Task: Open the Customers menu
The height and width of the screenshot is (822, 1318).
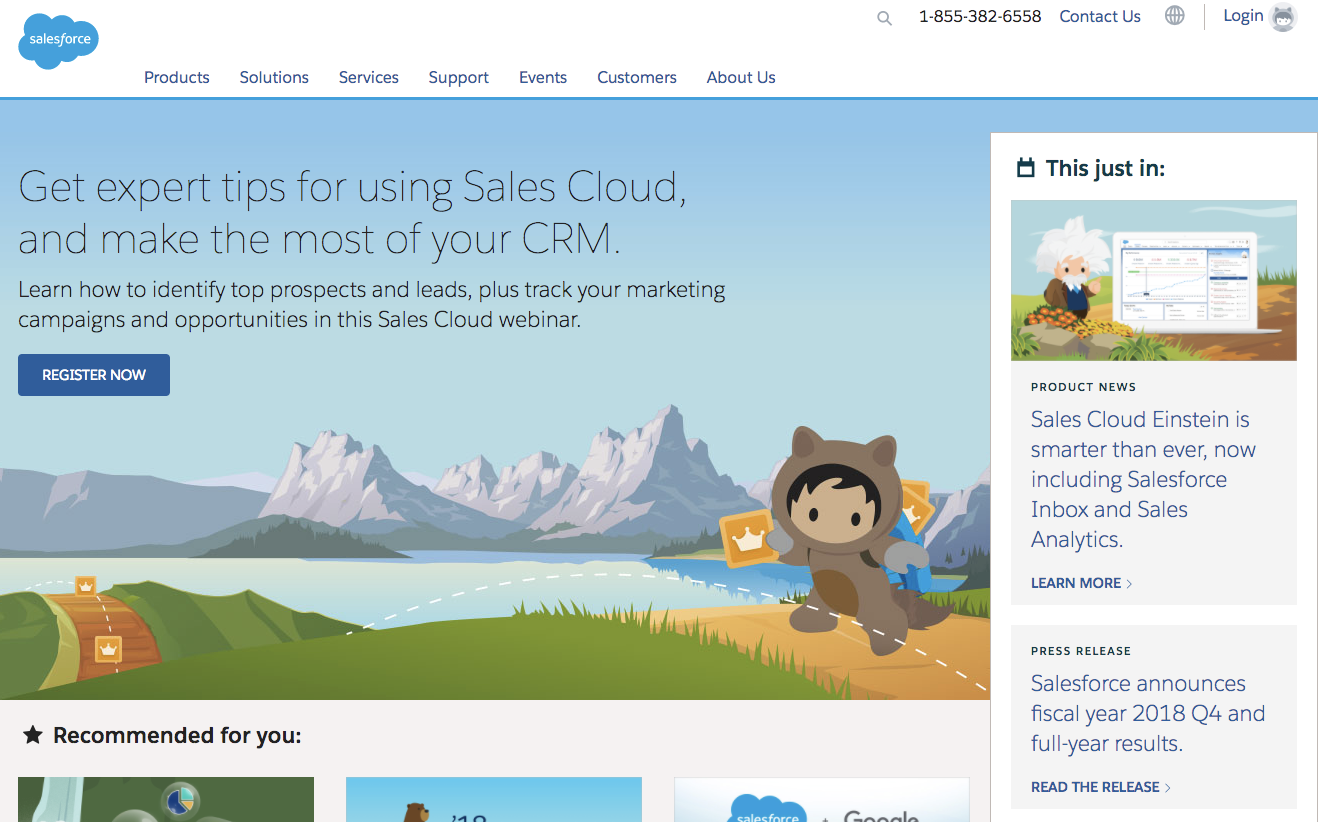Action: coord(637,77)
